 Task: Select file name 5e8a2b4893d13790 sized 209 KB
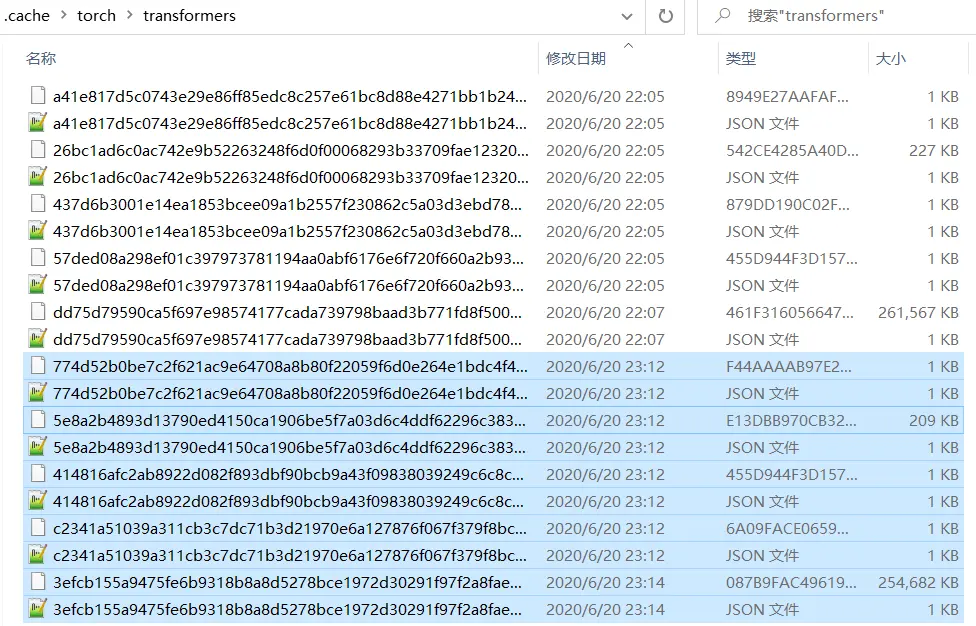(x=289, y=421)
